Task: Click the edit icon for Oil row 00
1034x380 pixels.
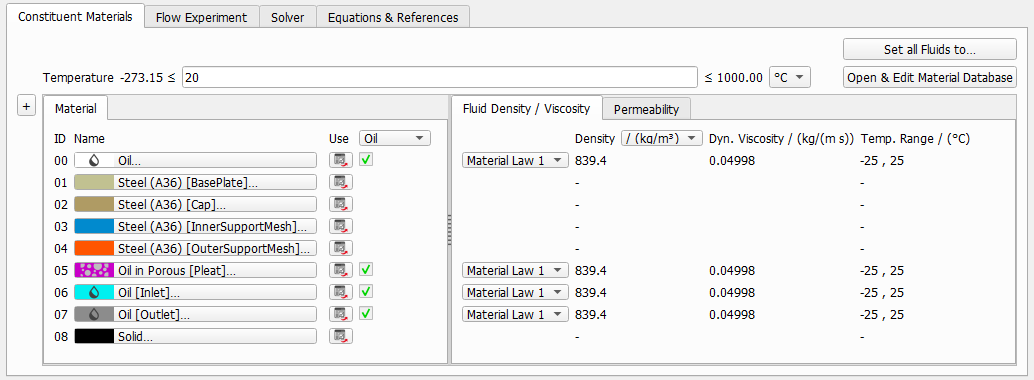Action: [x=341, y=160]
